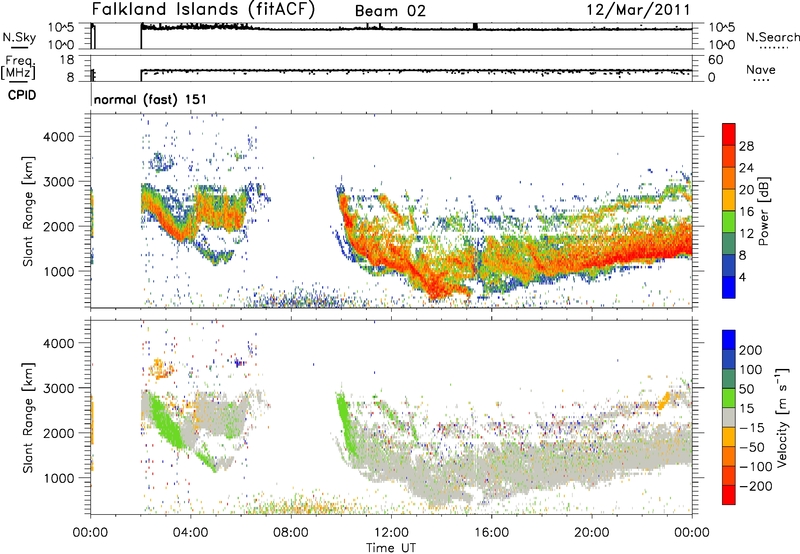Click the orange velocity patch above 3000 km near 02:30
The height and width of the screenshot is (554, 800).
click(x=160, y=369)
